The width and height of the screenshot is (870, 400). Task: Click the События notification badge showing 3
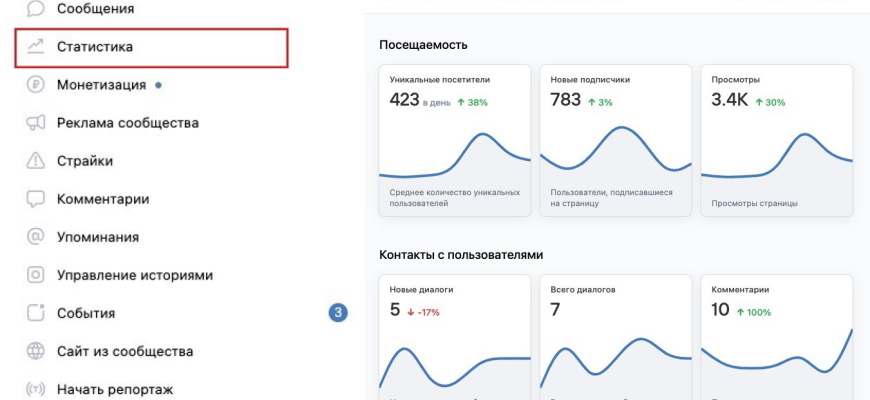coord(338,313)
